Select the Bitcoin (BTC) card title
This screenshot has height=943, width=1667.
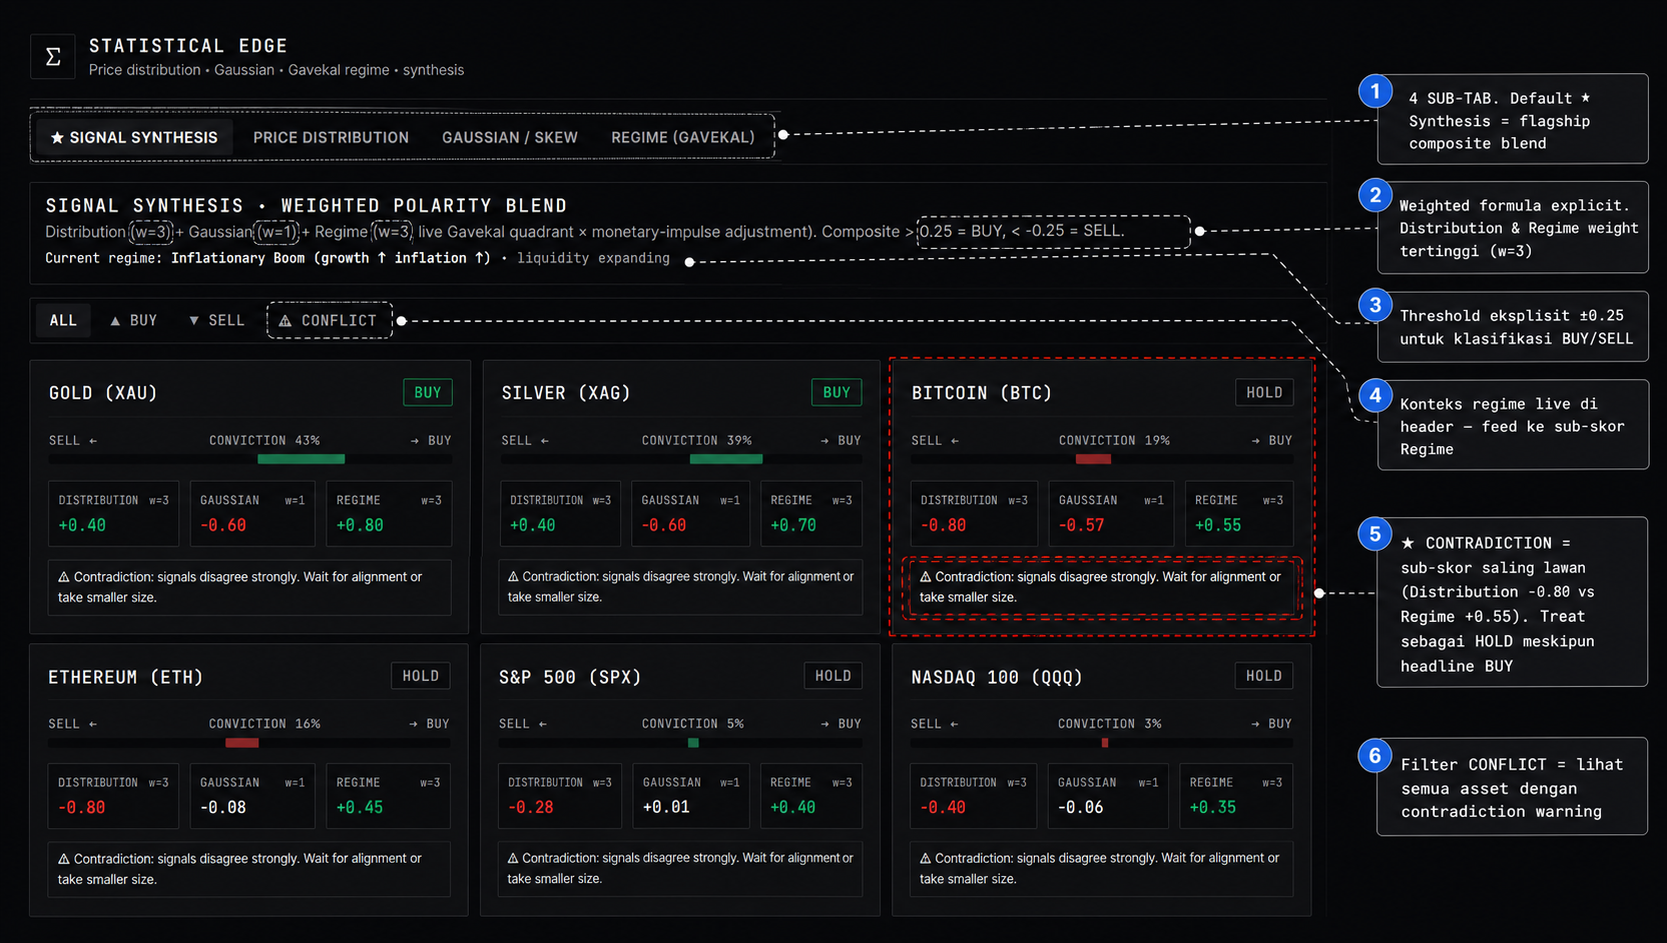pos(982,393)
